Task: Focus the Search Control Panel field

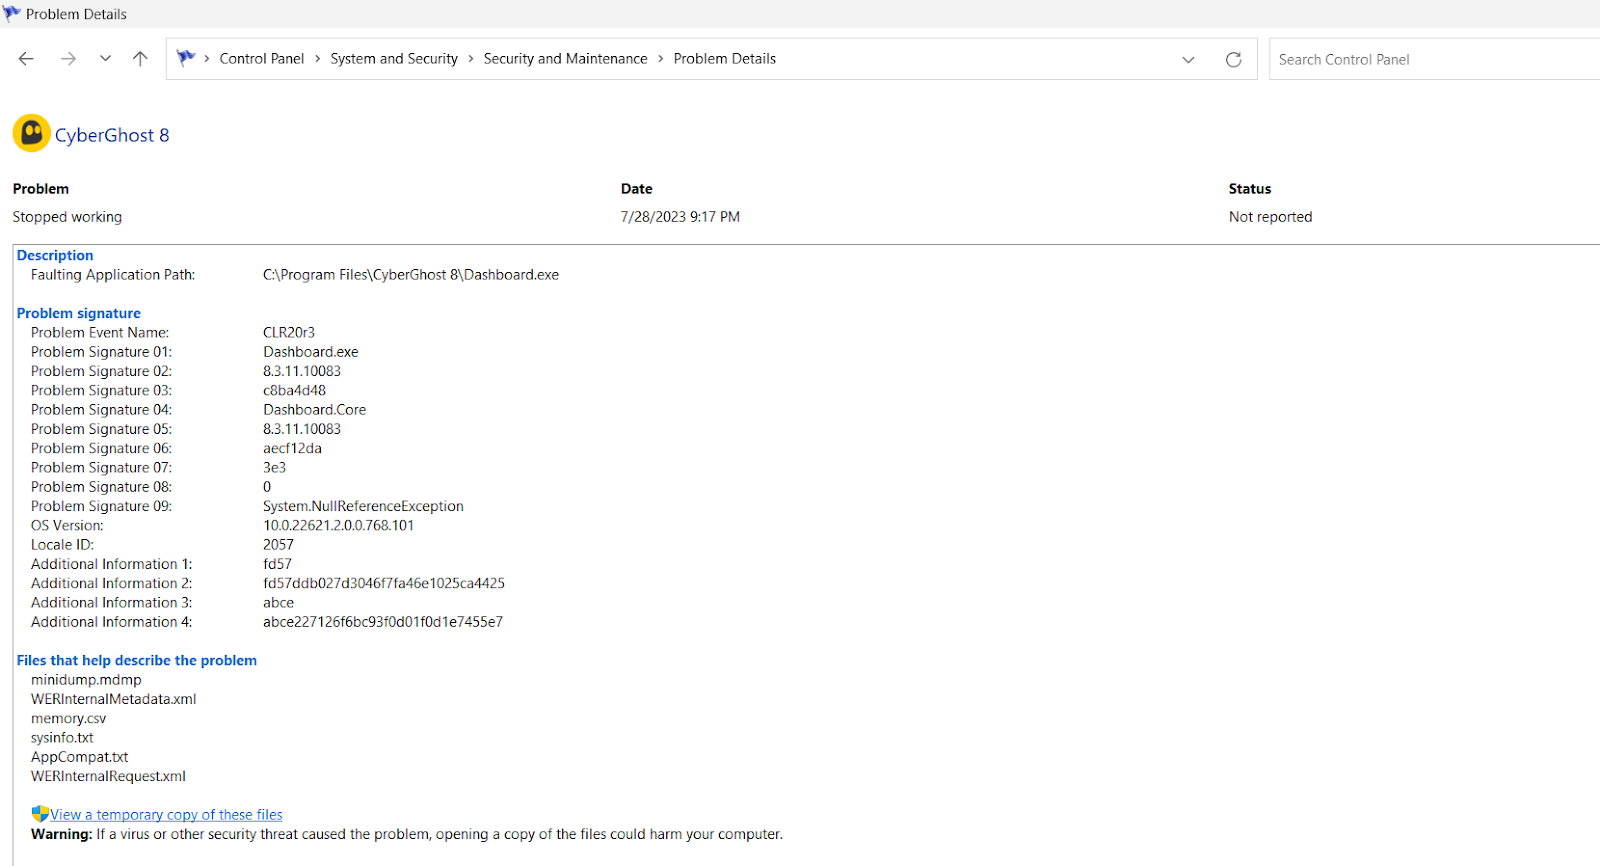Action: point(1430,60)
